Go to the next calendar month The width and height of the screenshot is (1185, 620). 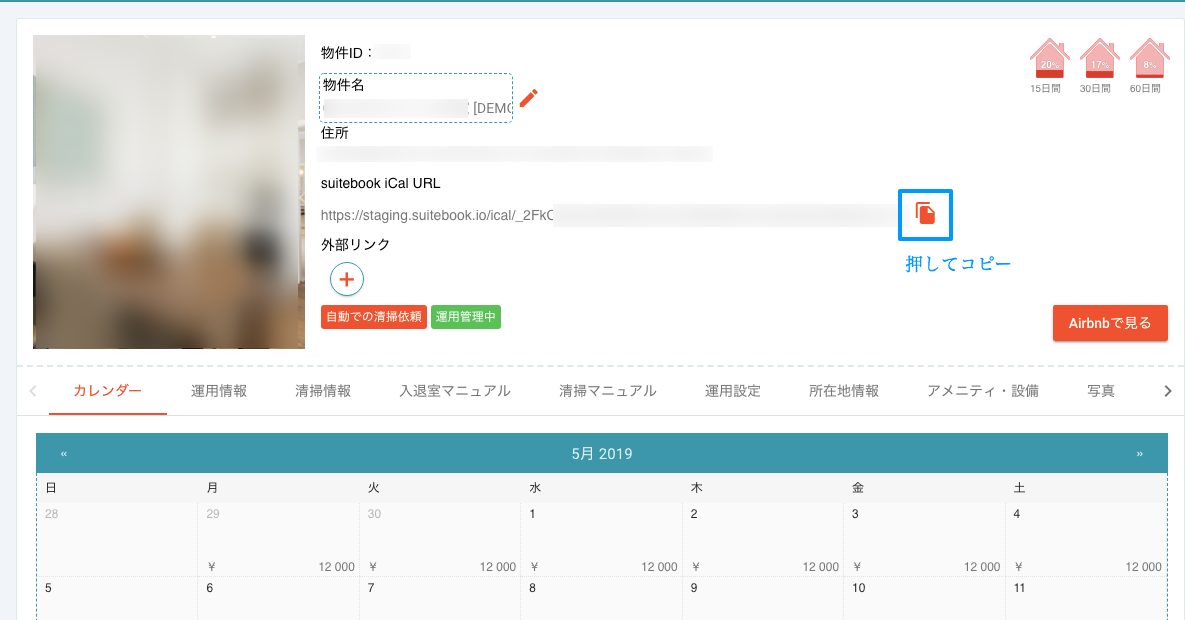click(1140, 454)
